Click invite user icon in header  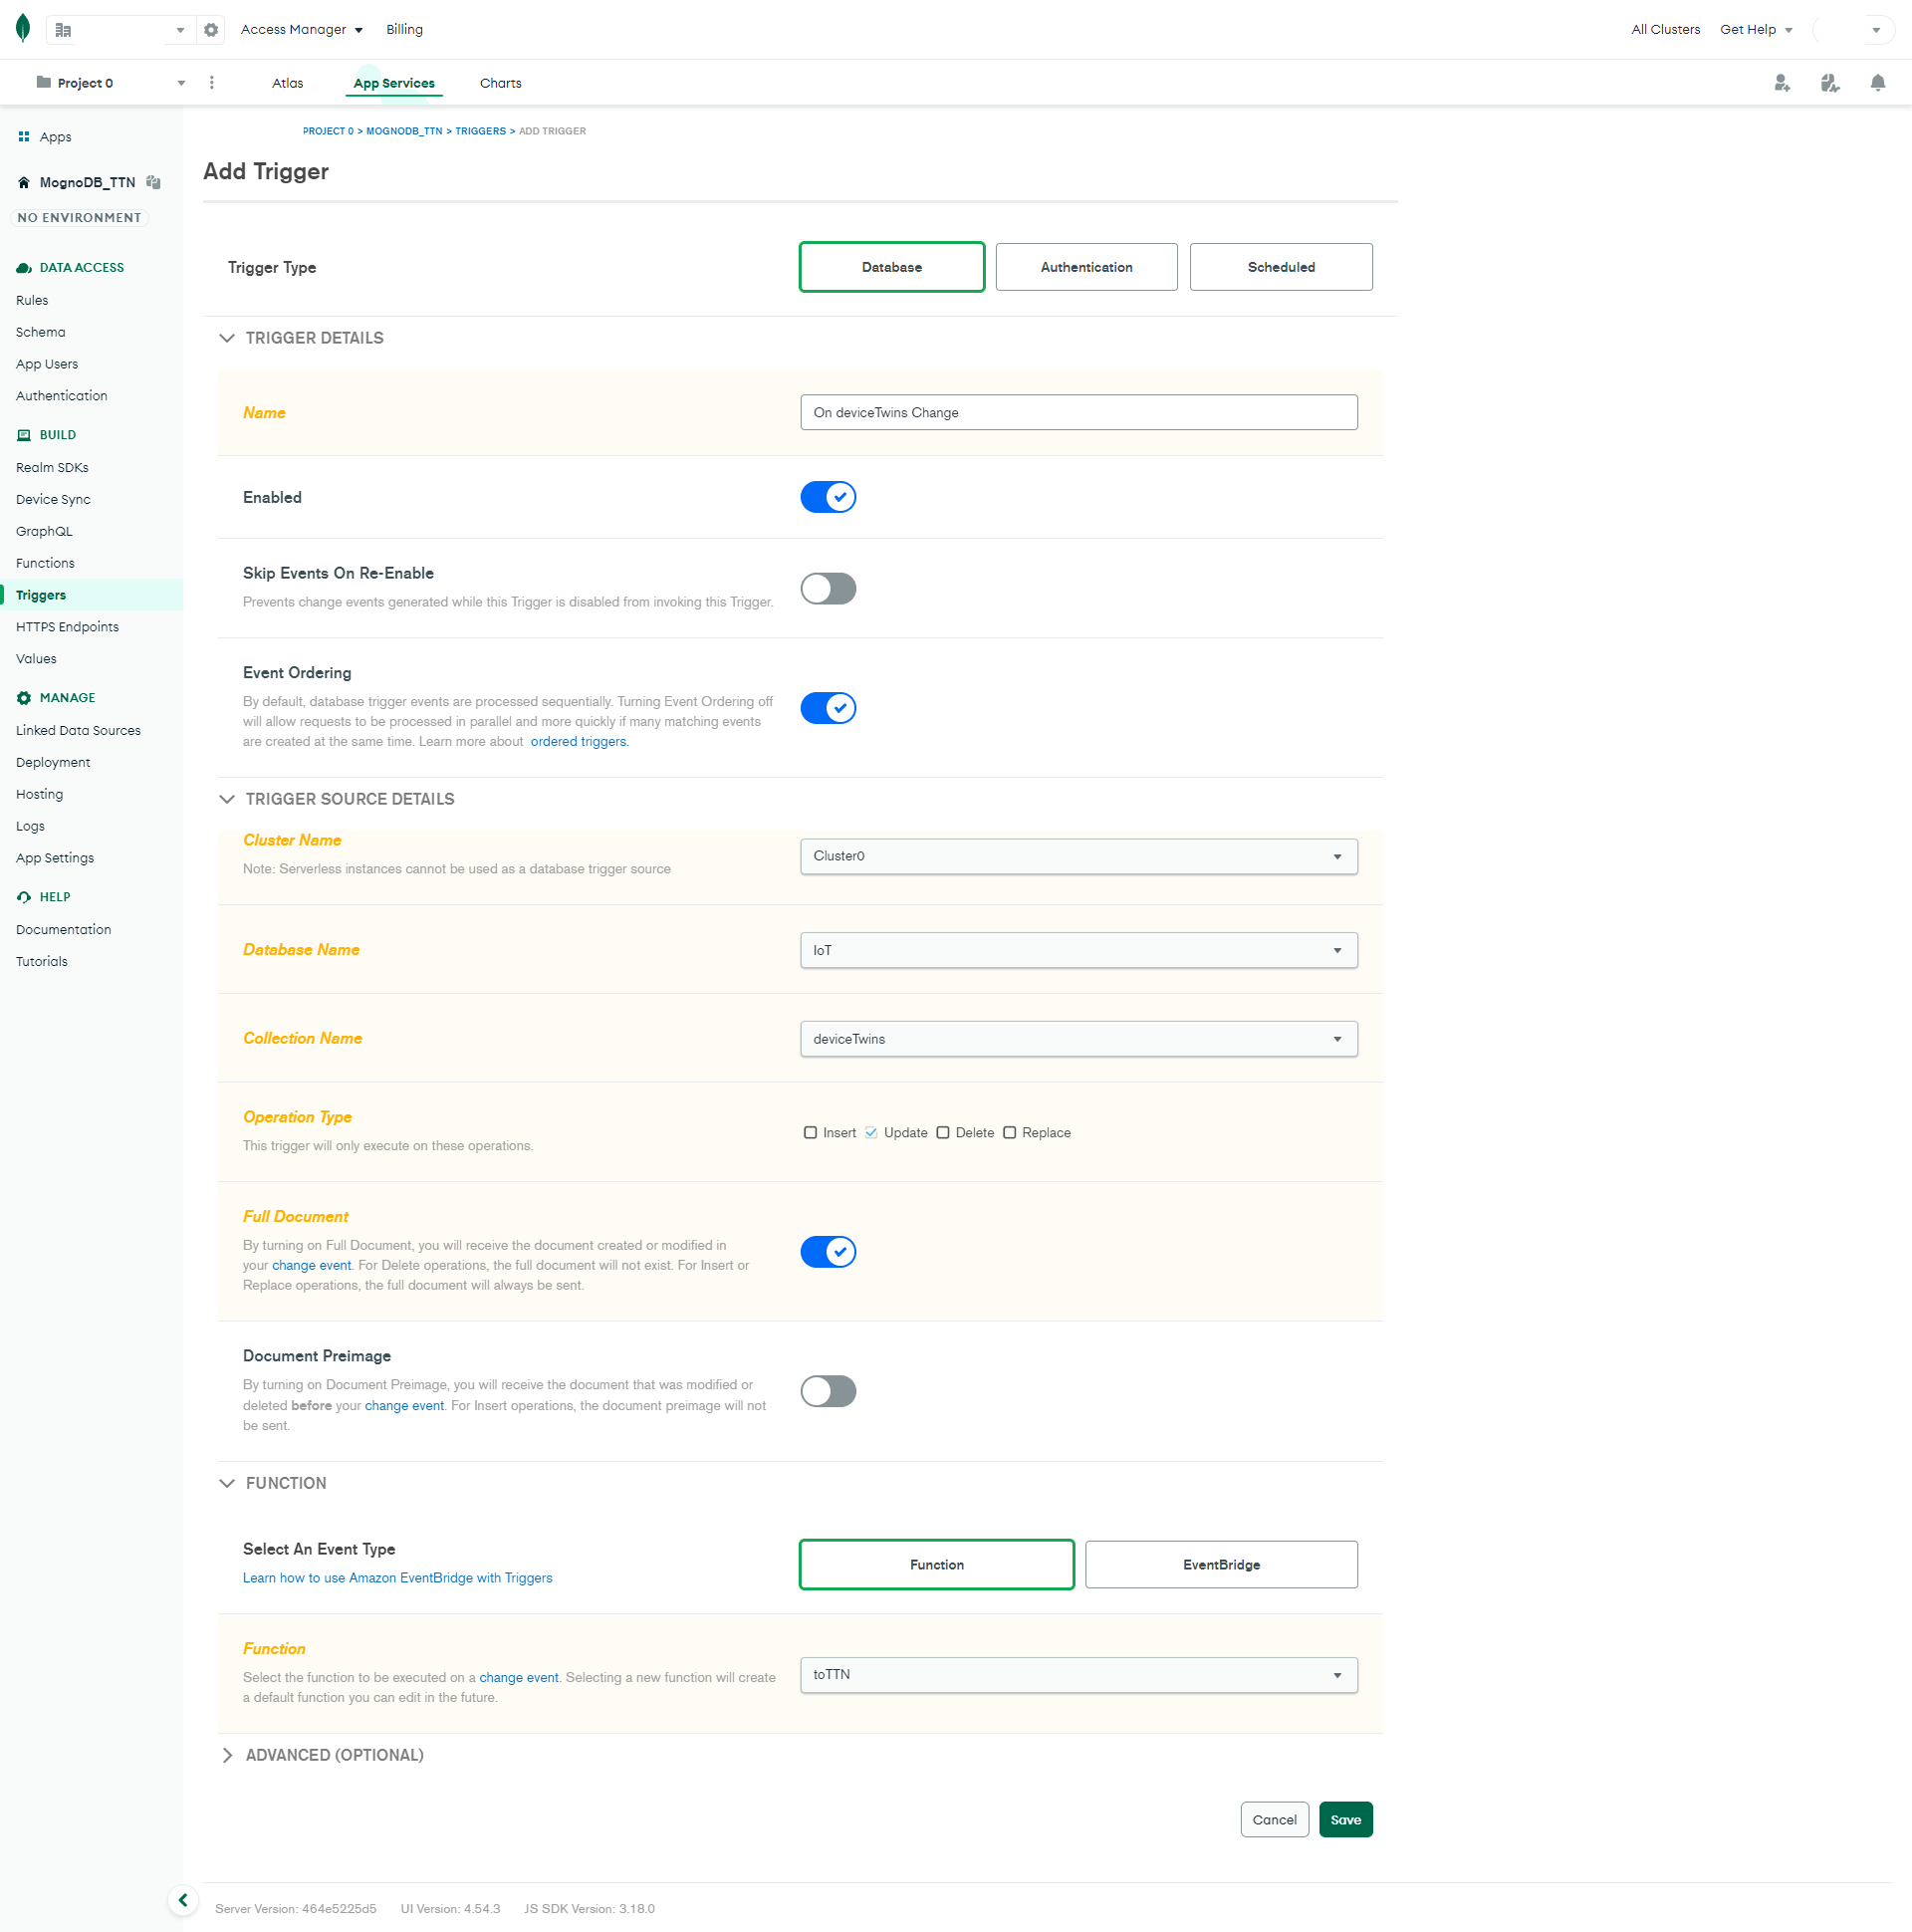tap(1781, 83)
